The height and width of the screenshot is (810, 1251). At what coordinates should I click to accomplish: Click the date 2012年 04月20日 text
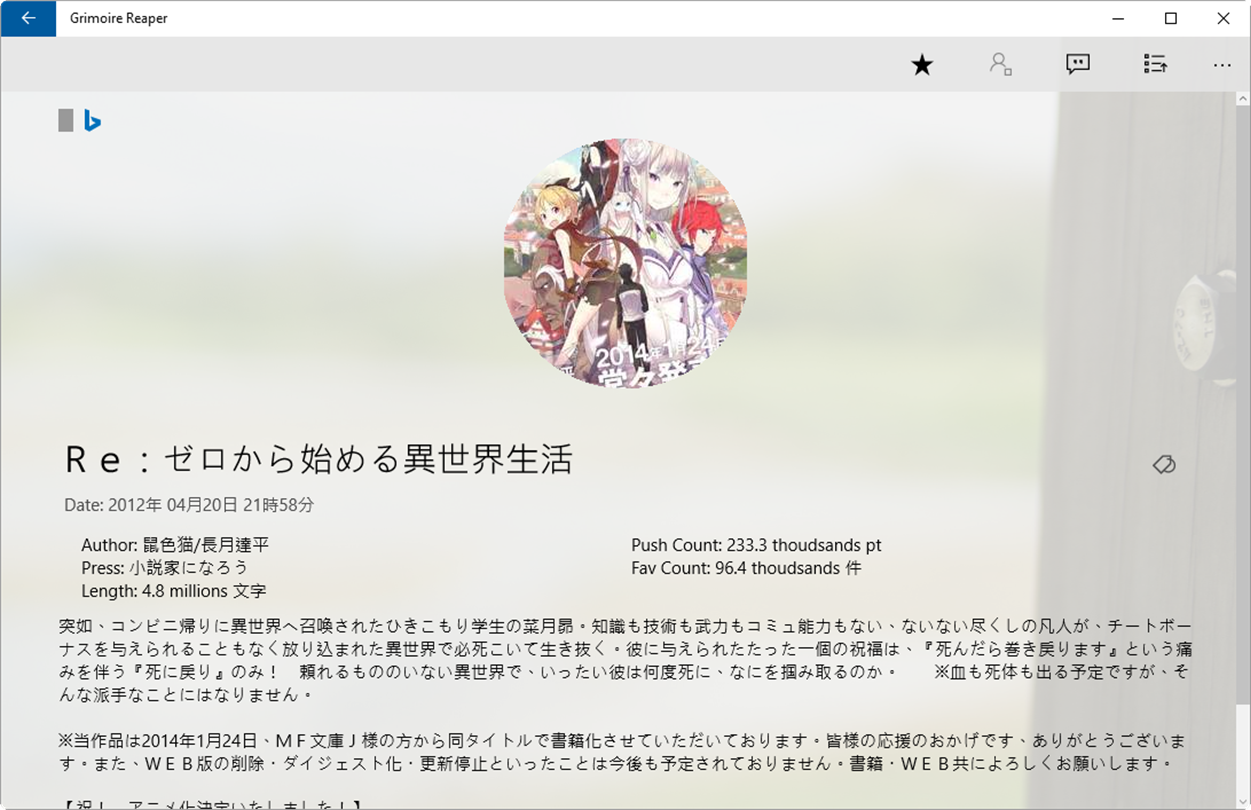(189, 505)
